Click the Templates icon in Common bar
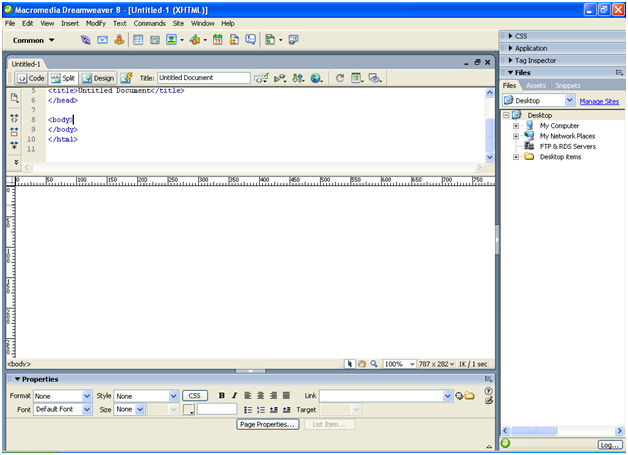This screenshot has width=628, height=455. (271, 40)
